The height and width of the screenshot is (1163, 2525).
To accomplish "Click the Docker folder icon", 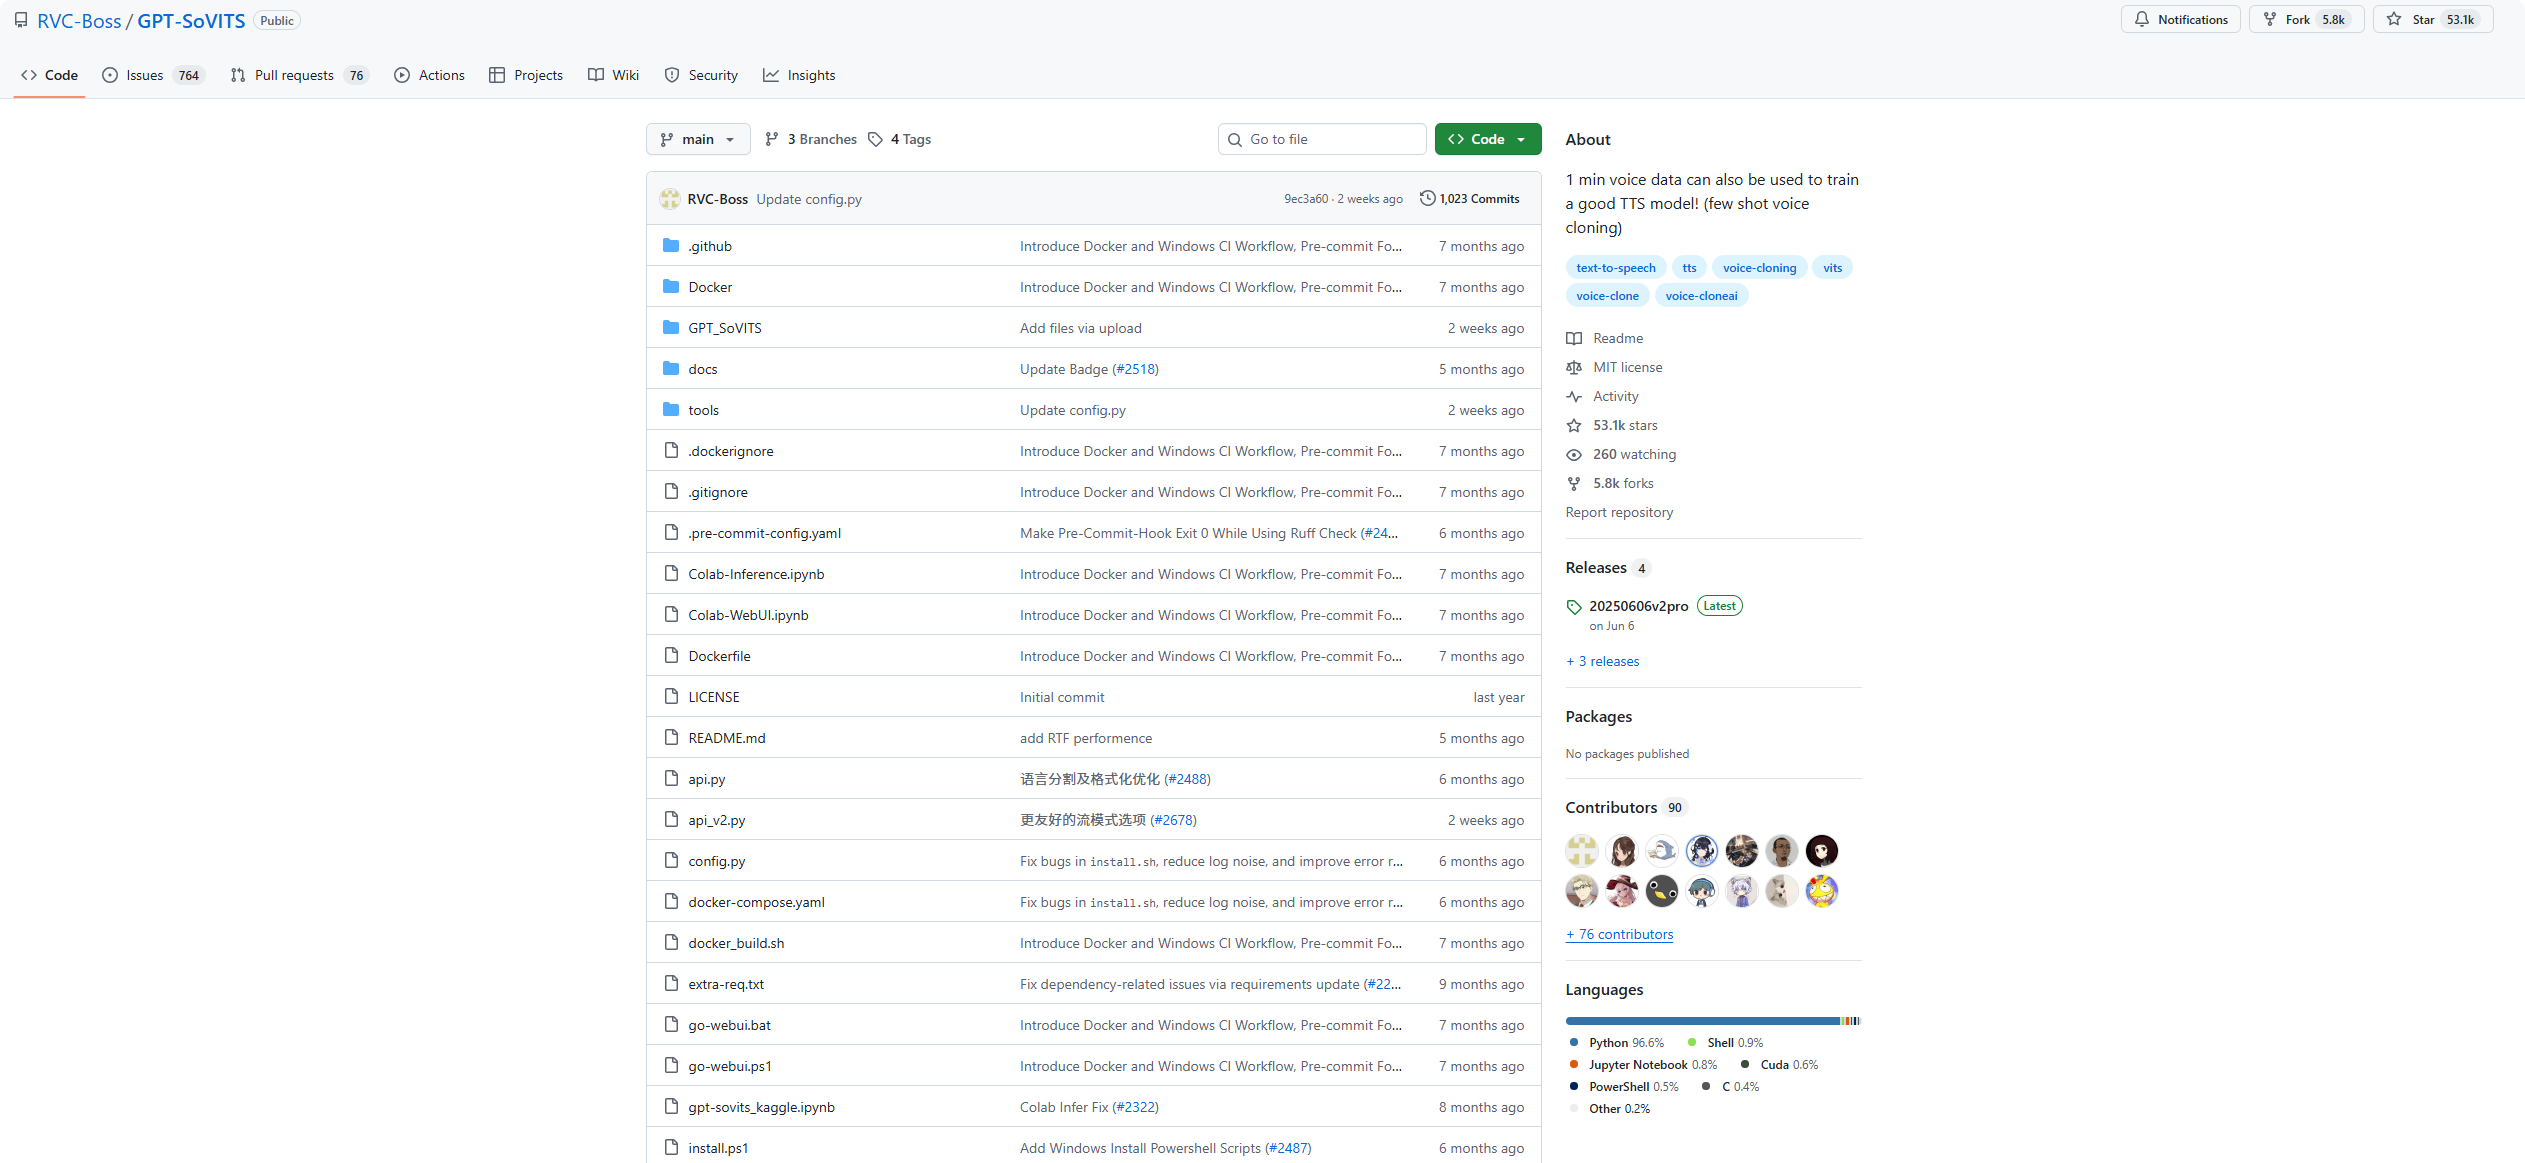I will (x=671, y=287).
